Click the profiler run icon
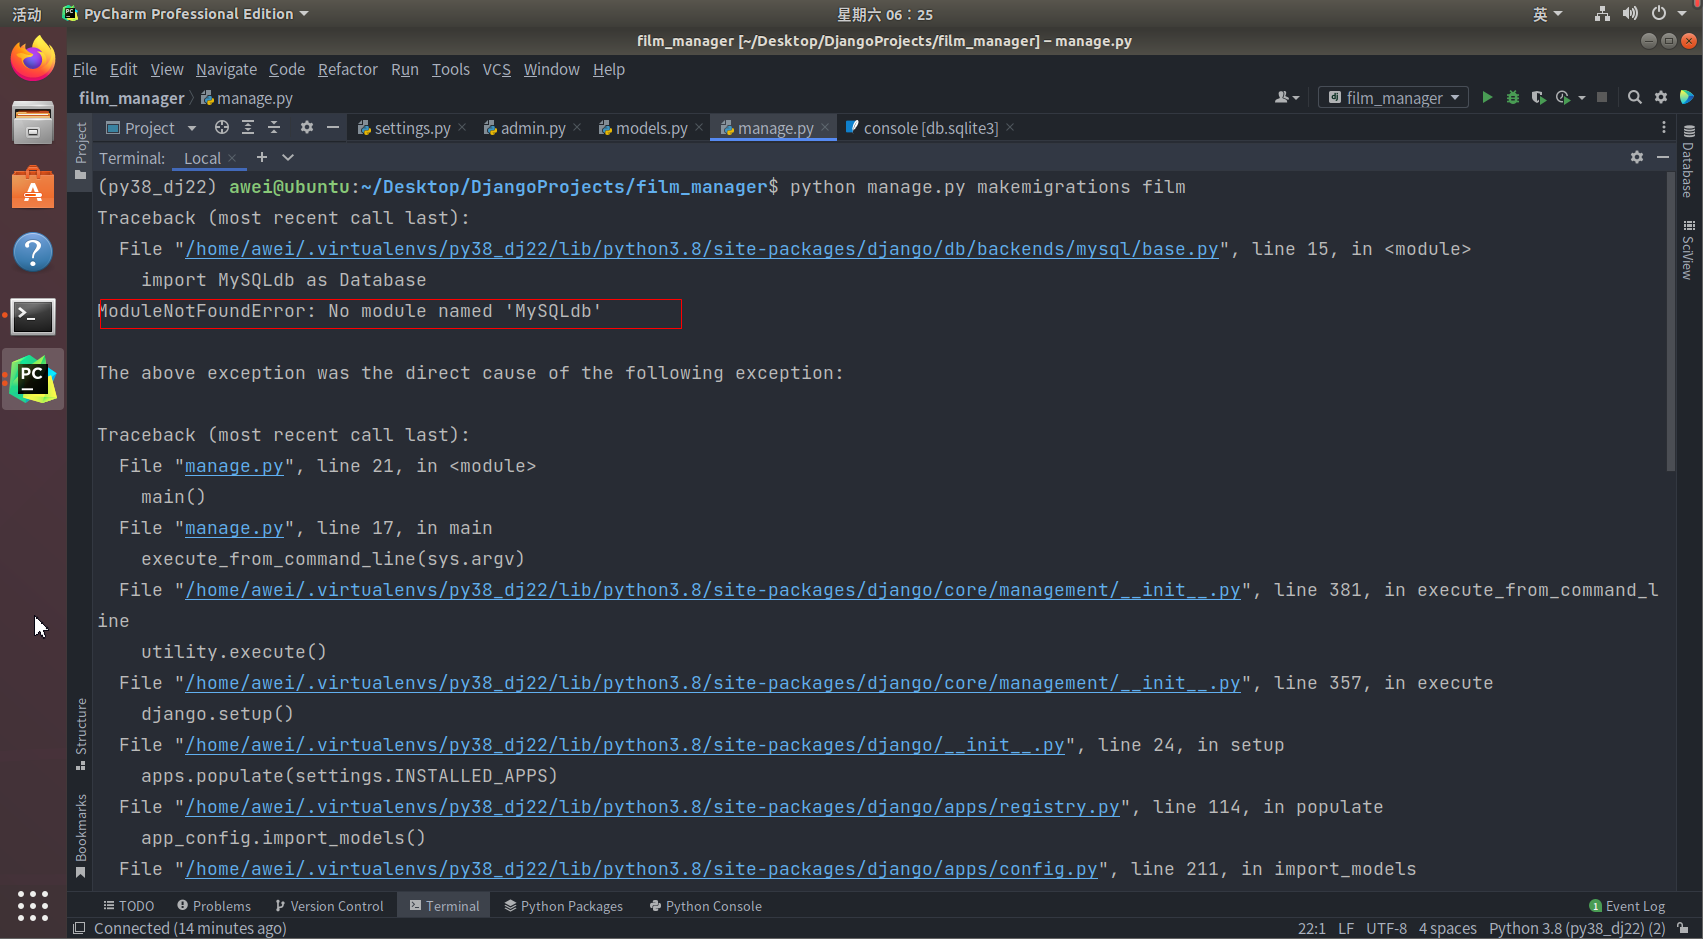 1563,97
